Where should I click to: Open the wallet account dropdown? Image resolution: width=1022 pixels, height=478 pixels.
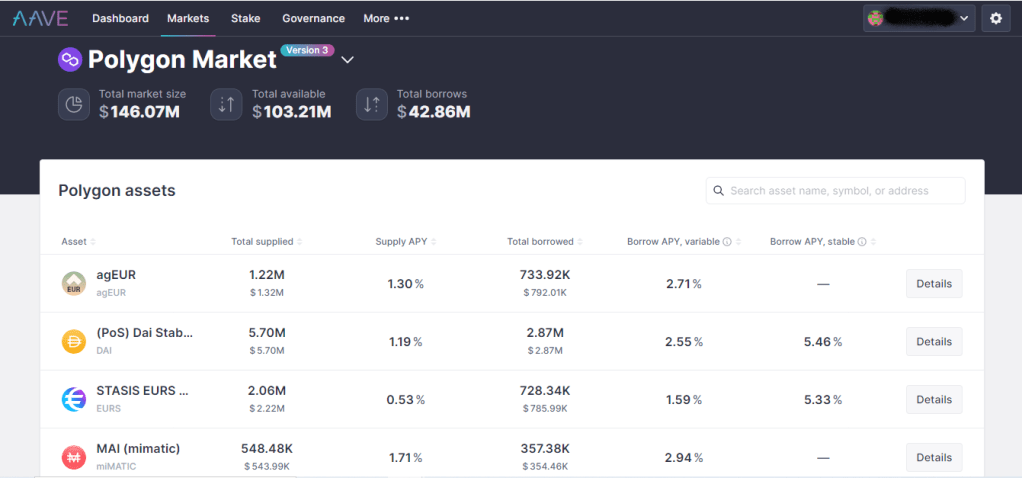(919, 18)
